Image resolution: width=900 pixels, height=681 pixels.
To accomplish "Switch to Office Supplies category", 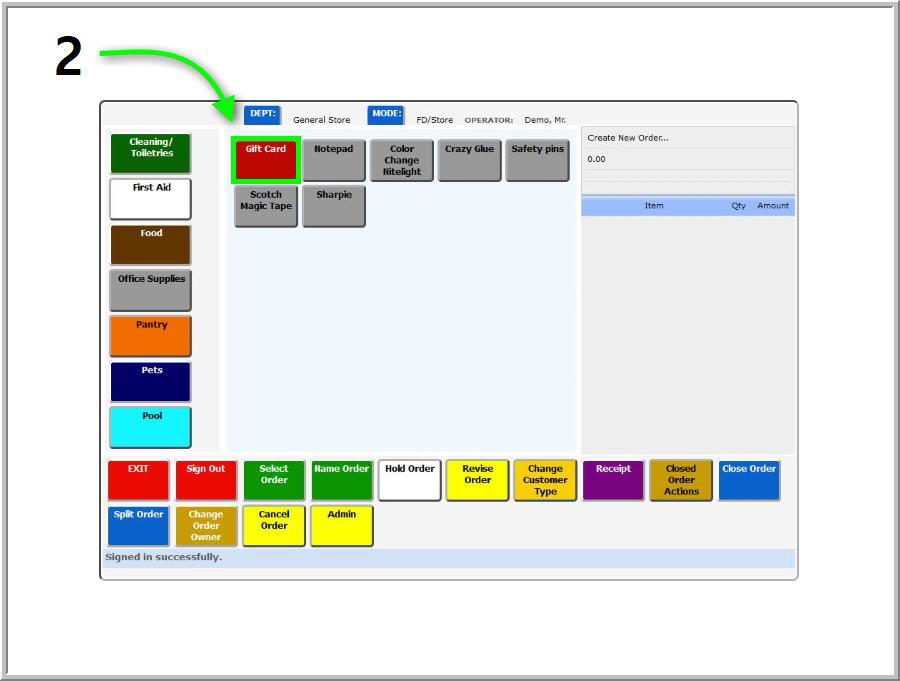I will click(150, 290).
